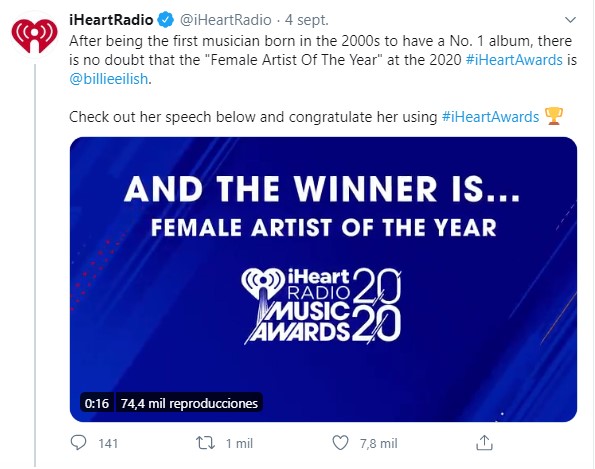The image size is (595, 469).
Task: Play the Female Artist of the Year video
Action: point(323,279)
